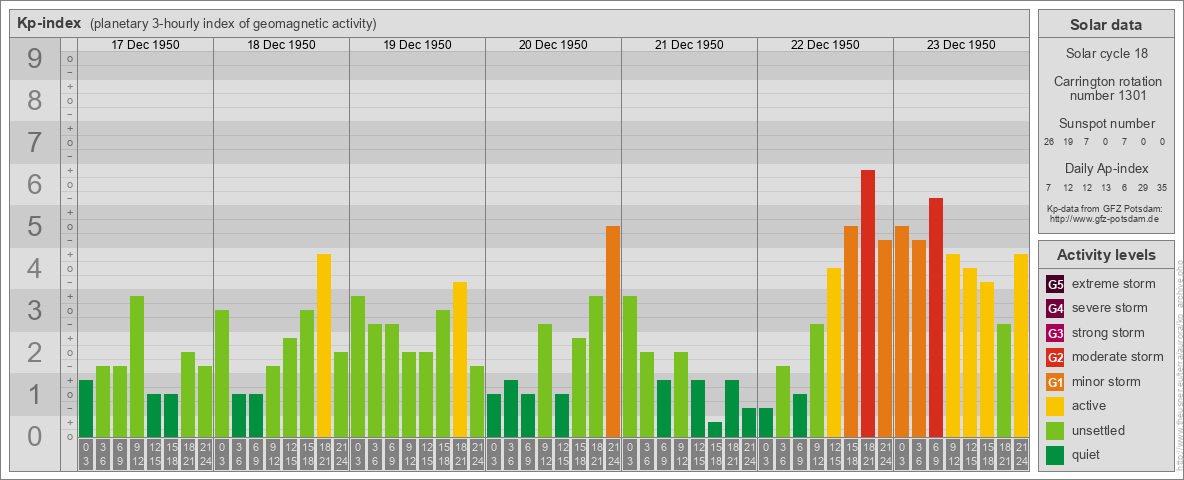Click the large '5' on the Kp scale
1184x480 pixels.
pos(35,226)
